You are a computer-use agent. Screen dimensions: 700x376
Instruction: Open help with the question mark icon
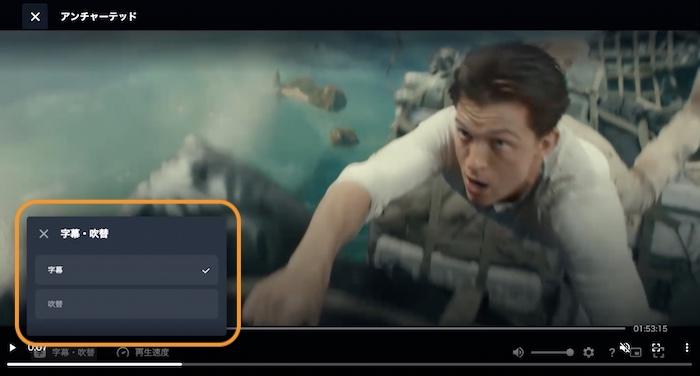[612, 353]
